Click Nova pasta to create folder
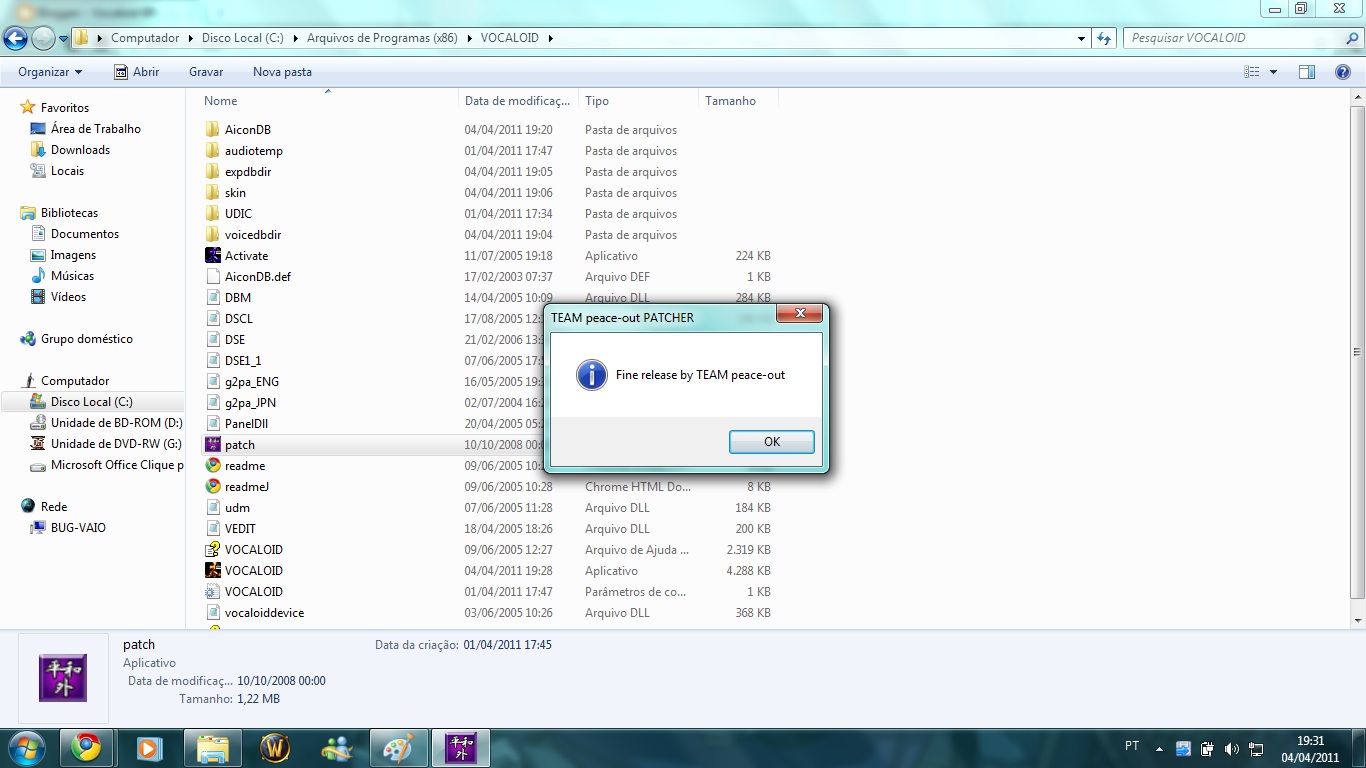This screenshot has width=1366, height=768. pyautogui.click(x=282, y=72)
